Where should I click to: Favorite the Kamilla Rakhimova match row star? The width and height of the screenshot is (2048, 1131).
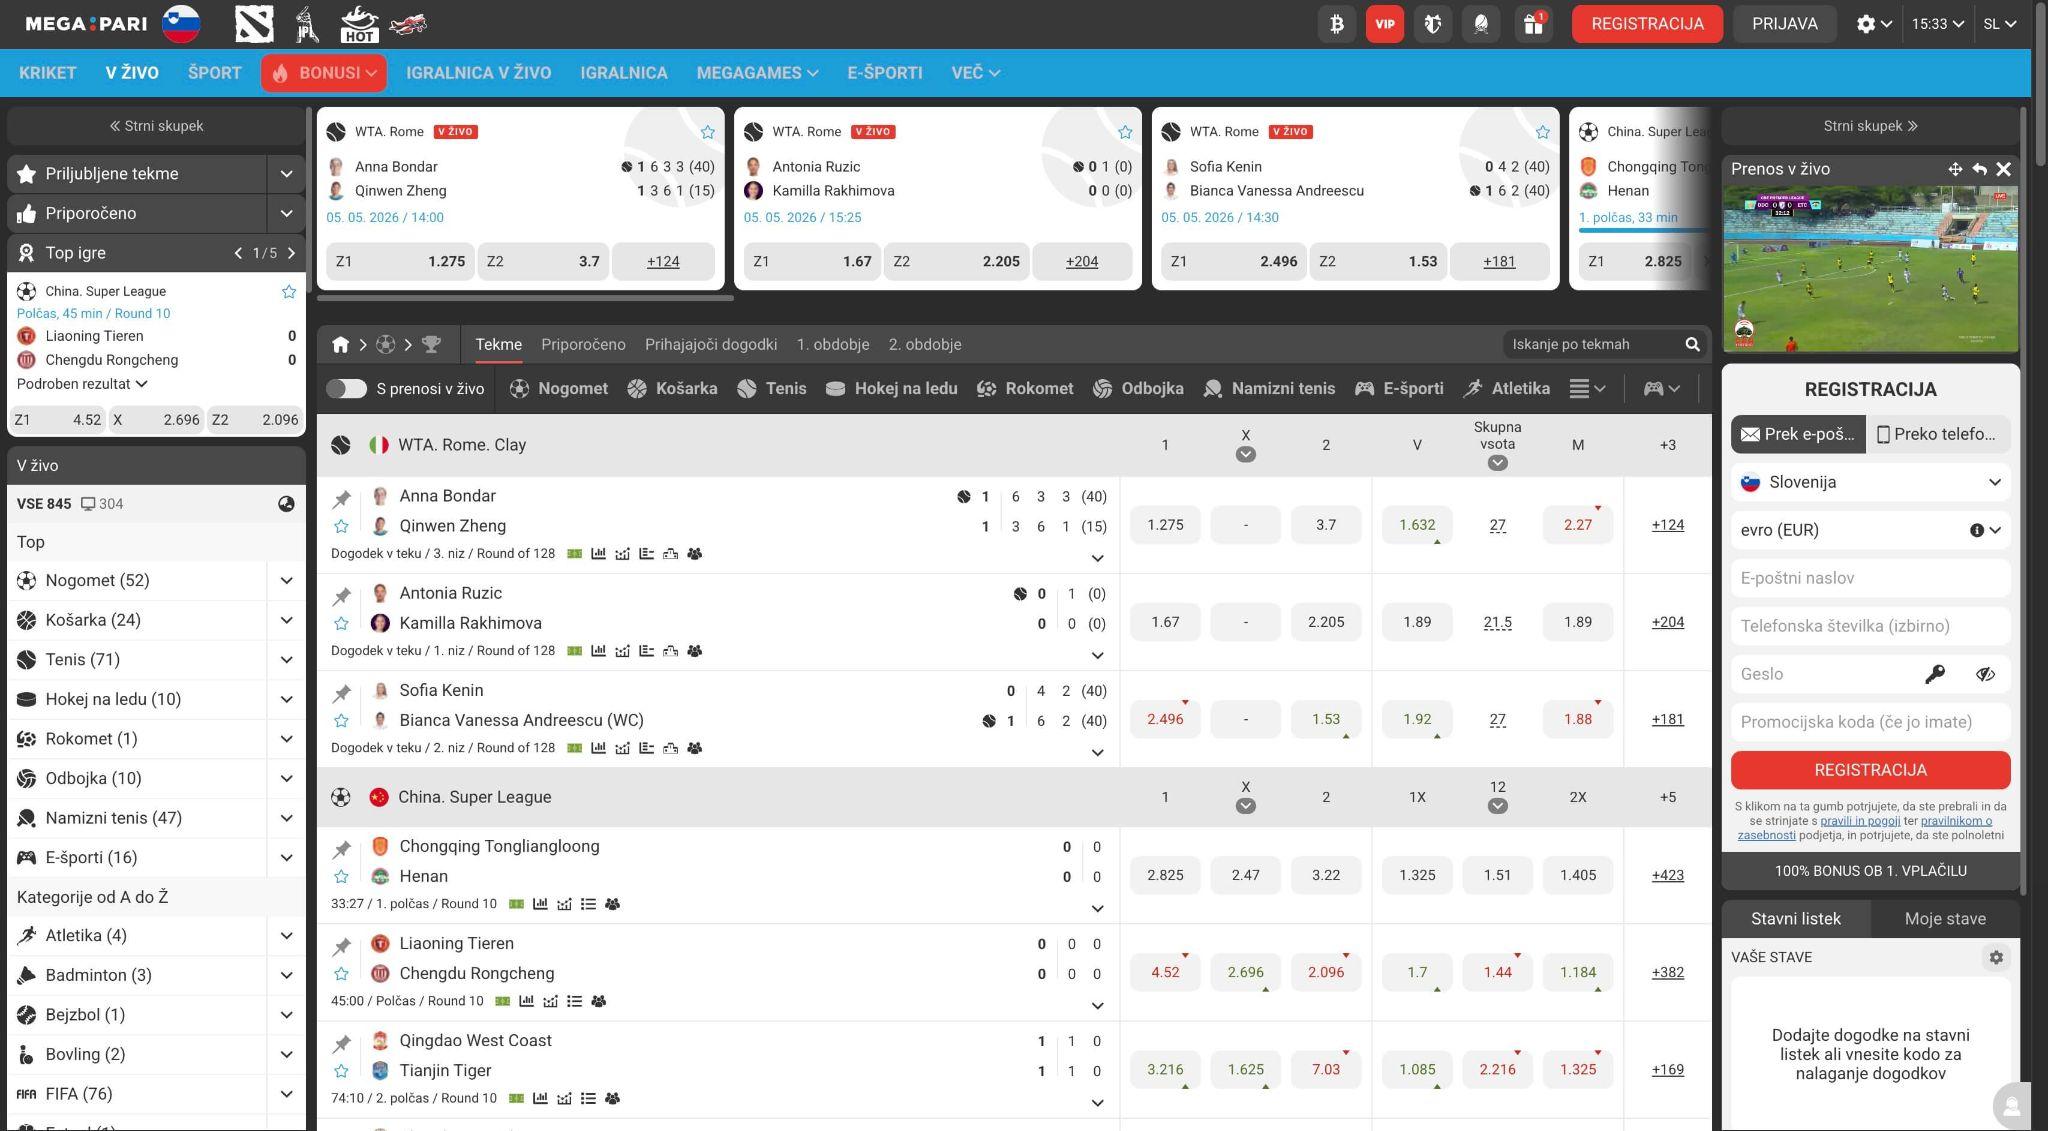click(341, 623)
